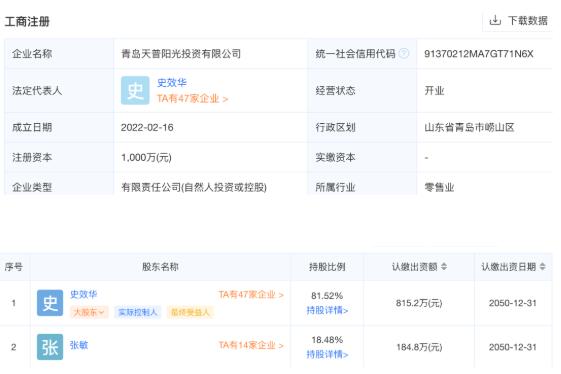View 持股详情 for the 81.52% holding
Screen dimensions: 561x374
point(327,310)
